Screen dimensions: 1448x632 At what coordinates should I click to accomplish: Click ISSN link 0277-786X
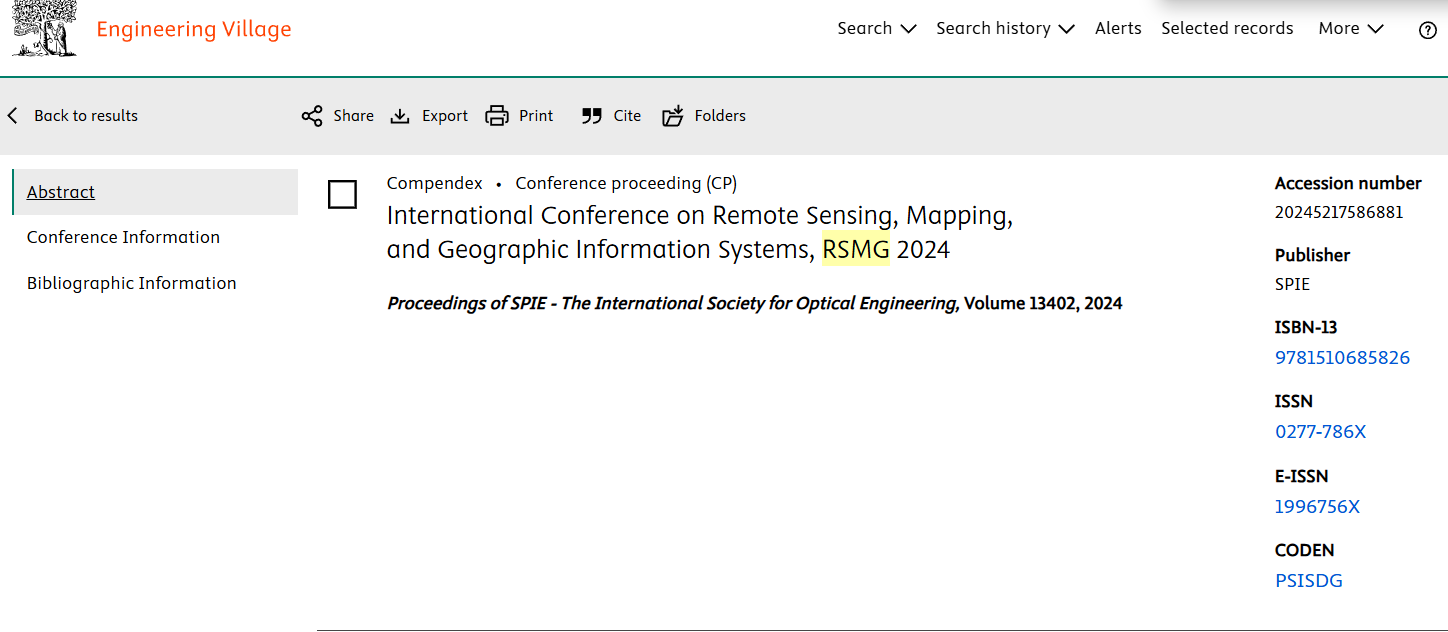point(1320,432)
